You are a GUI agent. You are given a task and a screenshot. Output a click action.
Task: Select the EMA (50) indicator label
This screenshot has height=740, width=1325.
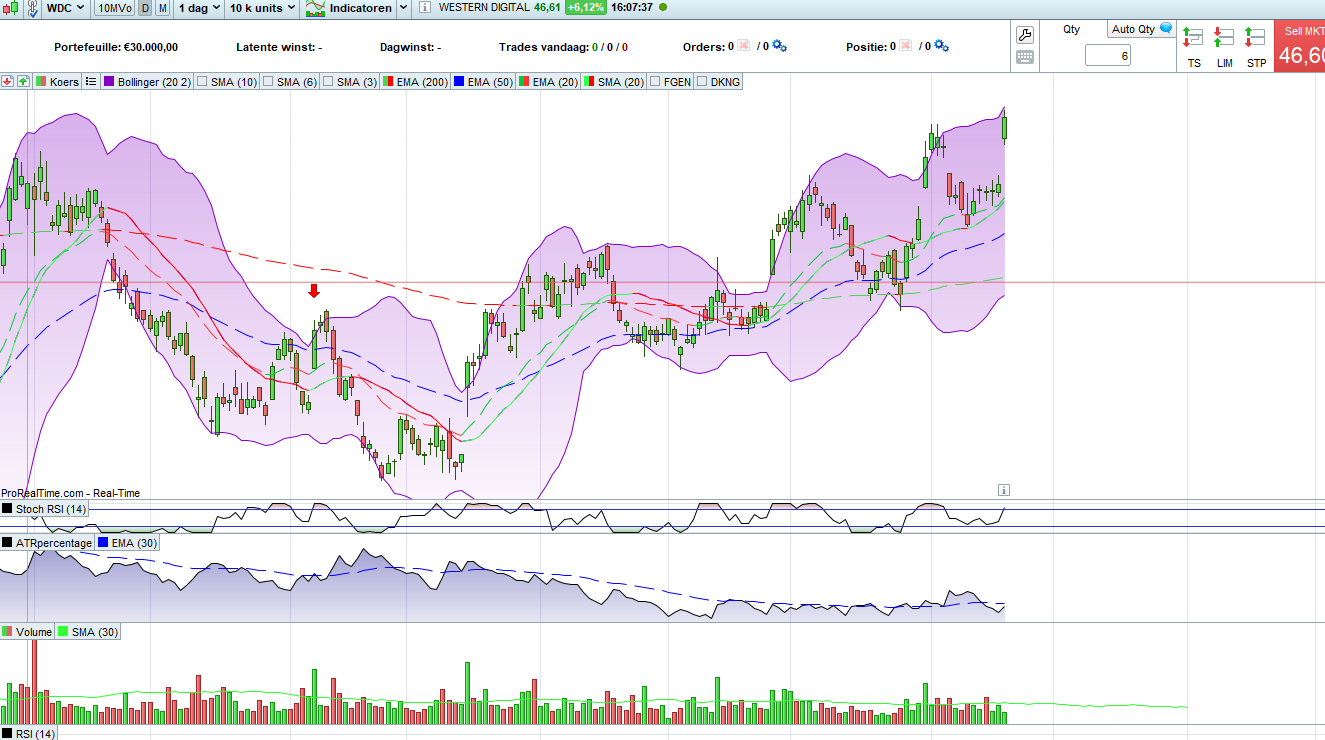[x=490, y=82]
